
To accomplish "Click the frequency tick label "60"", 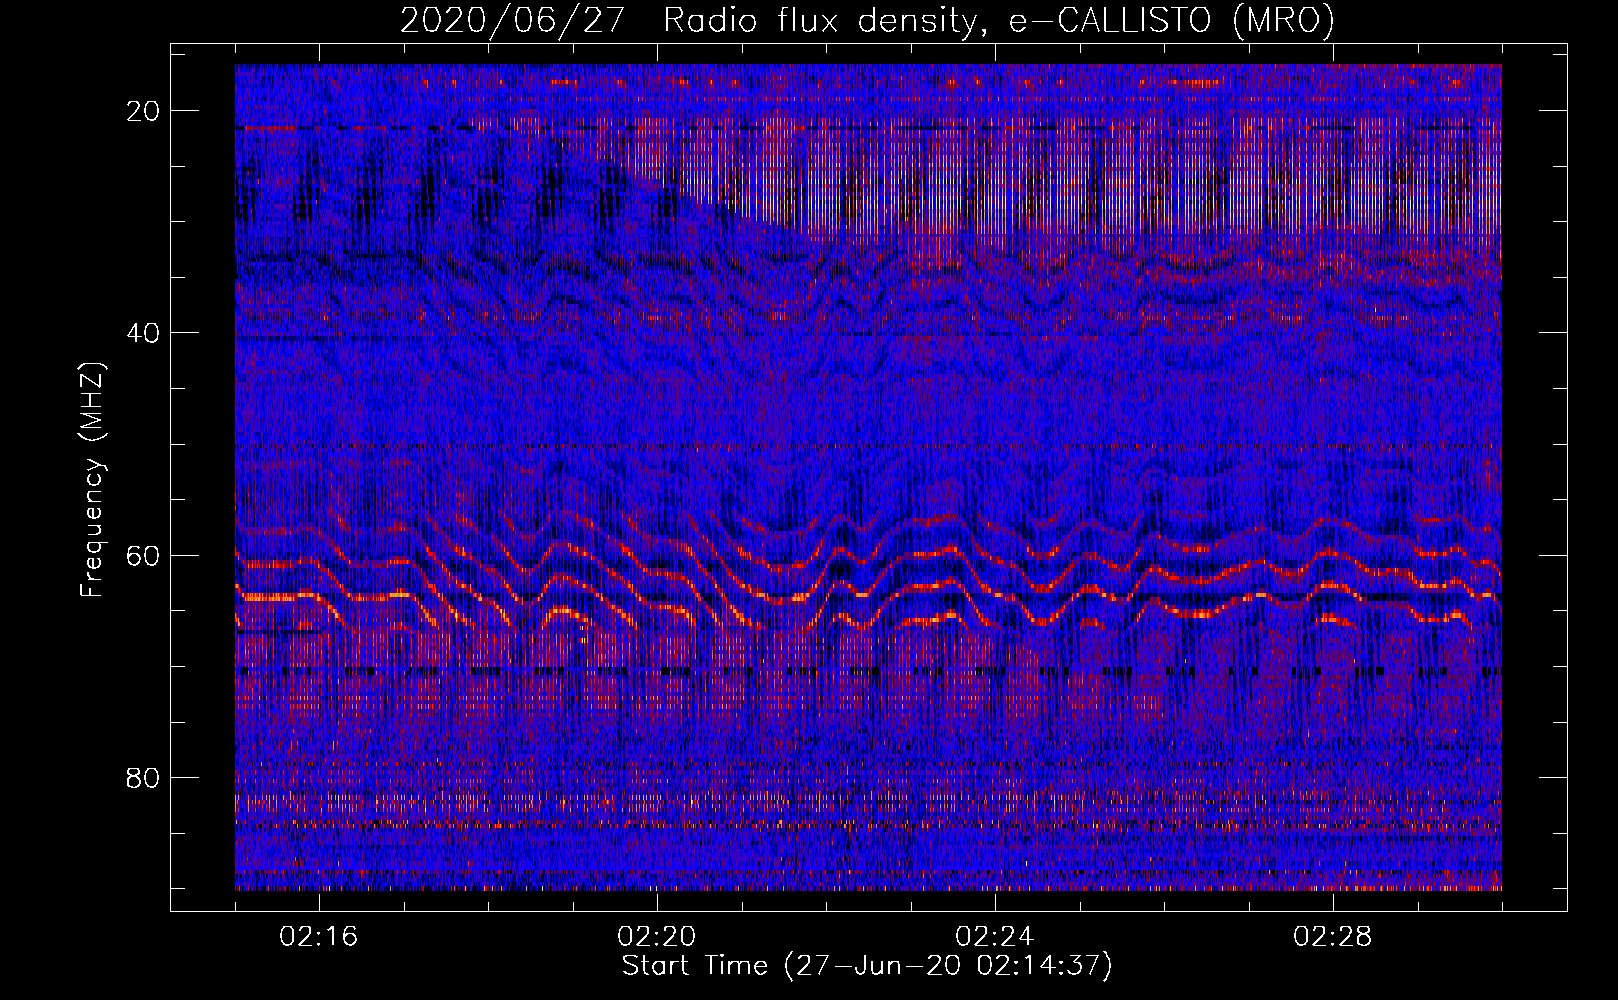I will tap(144, 556).
